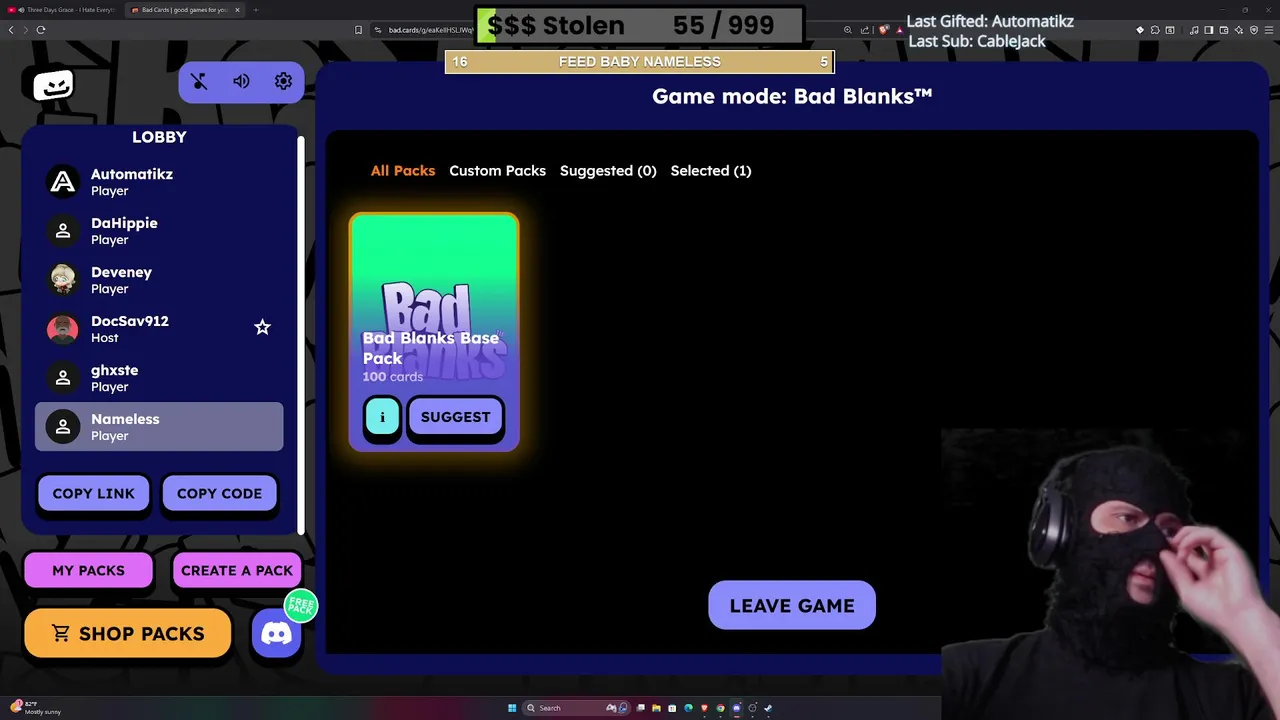
Task: Open the Selected (1) tab
Action: click(x=711, y=171)
